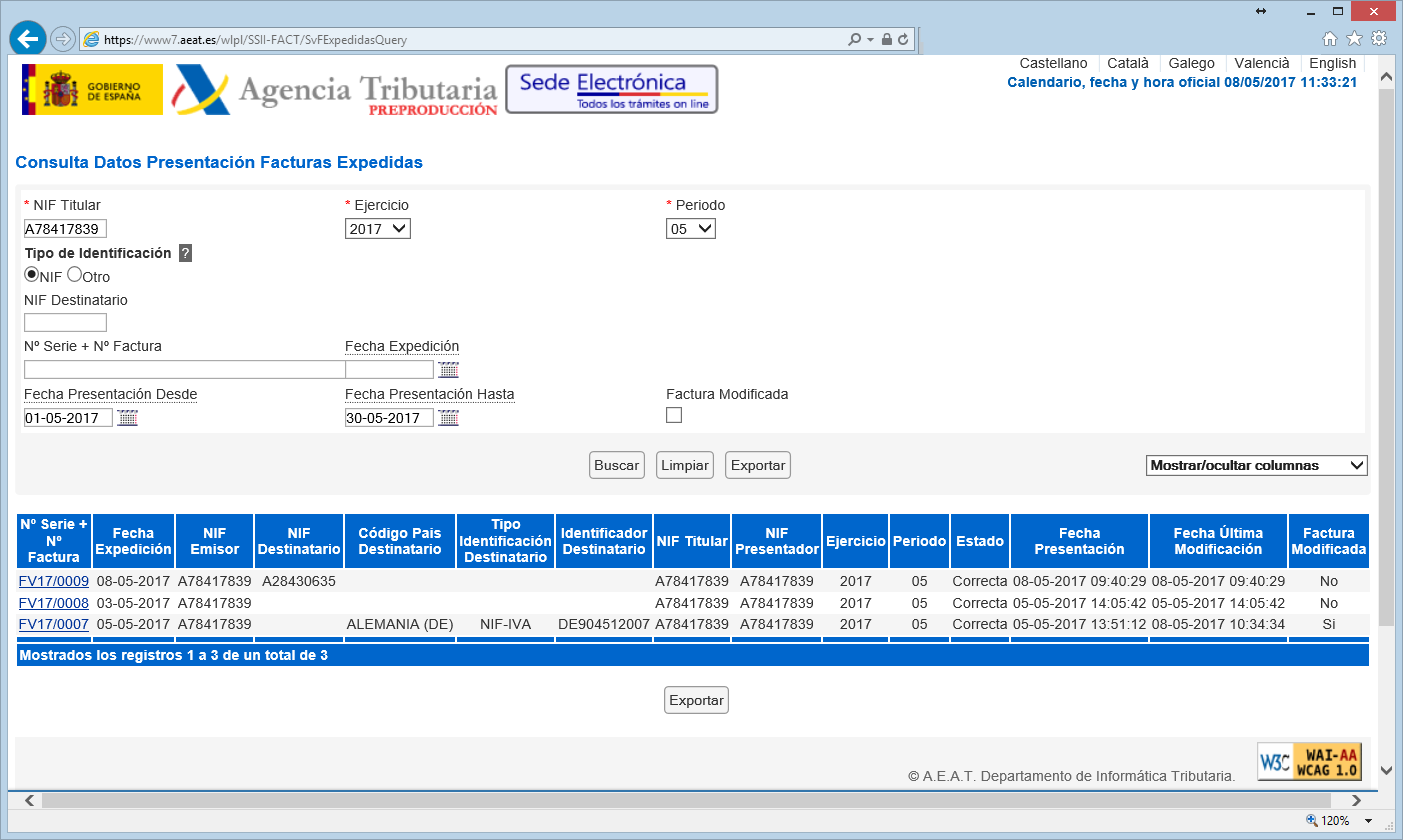Open invoice link FV17/0008
This screenshot has height=840, width=1403.
tap(54, 603)
